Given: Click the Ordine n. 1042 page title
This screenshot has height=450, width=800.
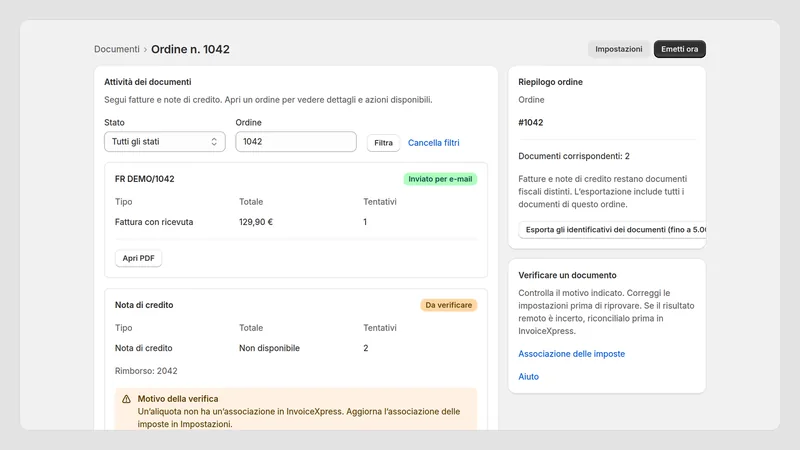Looking at the screenshot, I should pos(190,49).
